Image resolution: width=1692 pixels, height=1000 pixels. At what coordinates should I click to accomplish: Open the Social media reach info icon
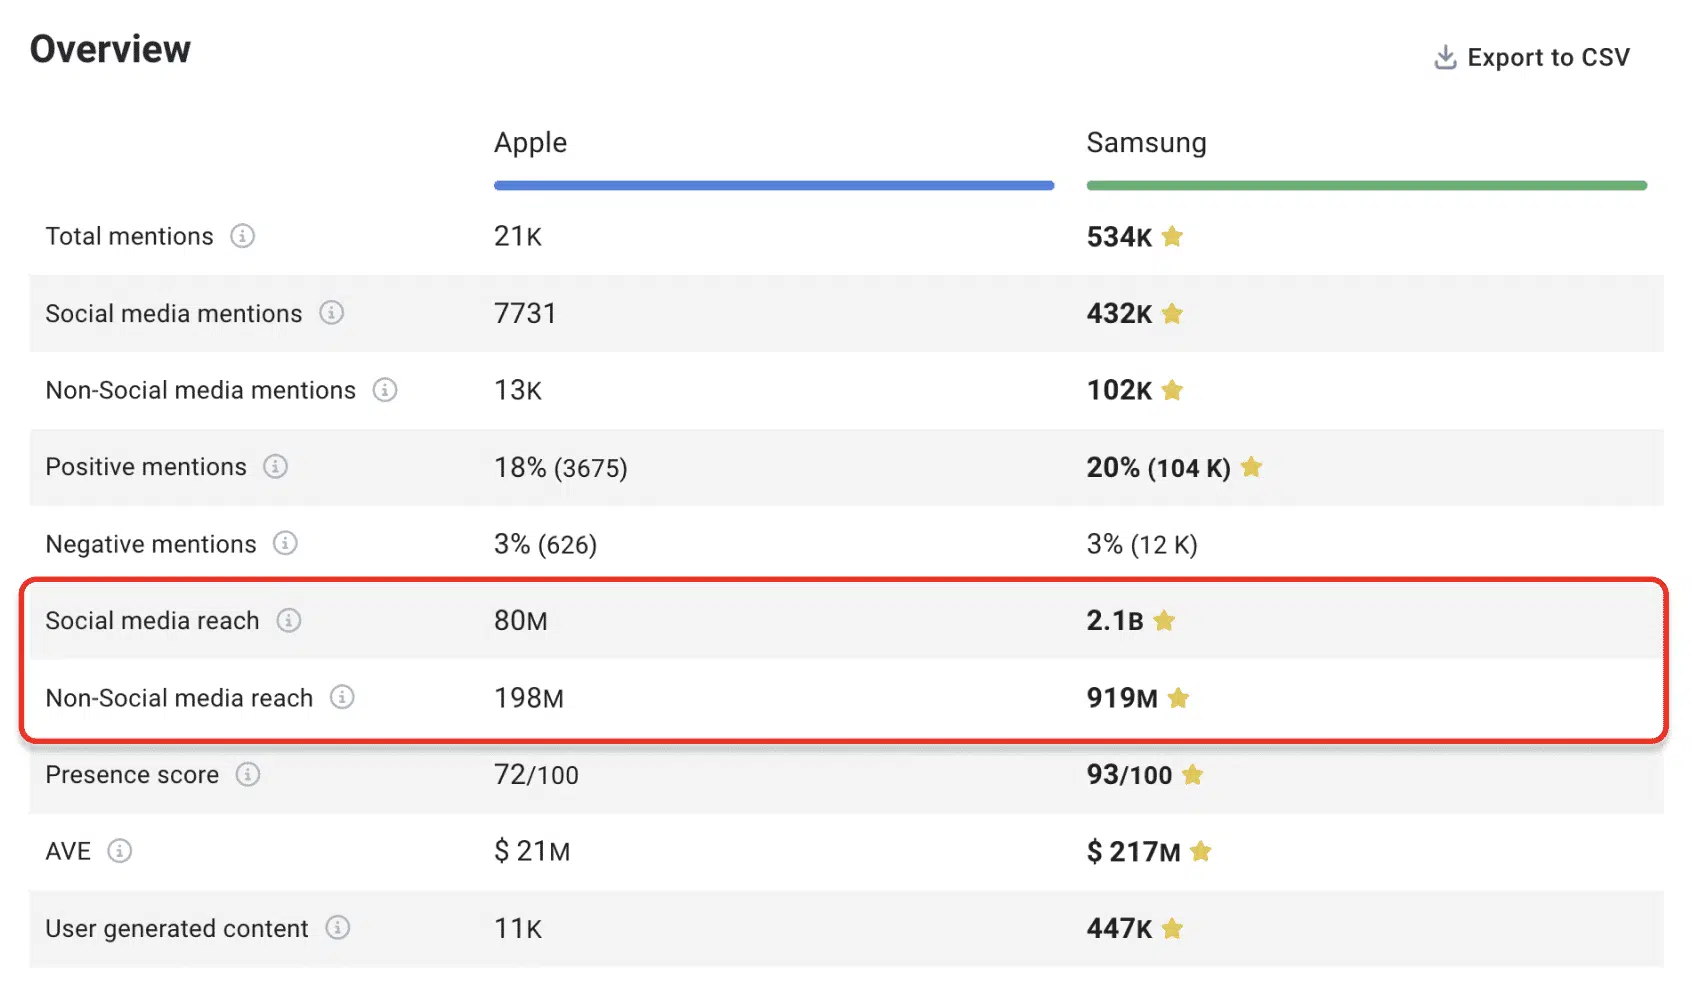(x=289, y=620)
